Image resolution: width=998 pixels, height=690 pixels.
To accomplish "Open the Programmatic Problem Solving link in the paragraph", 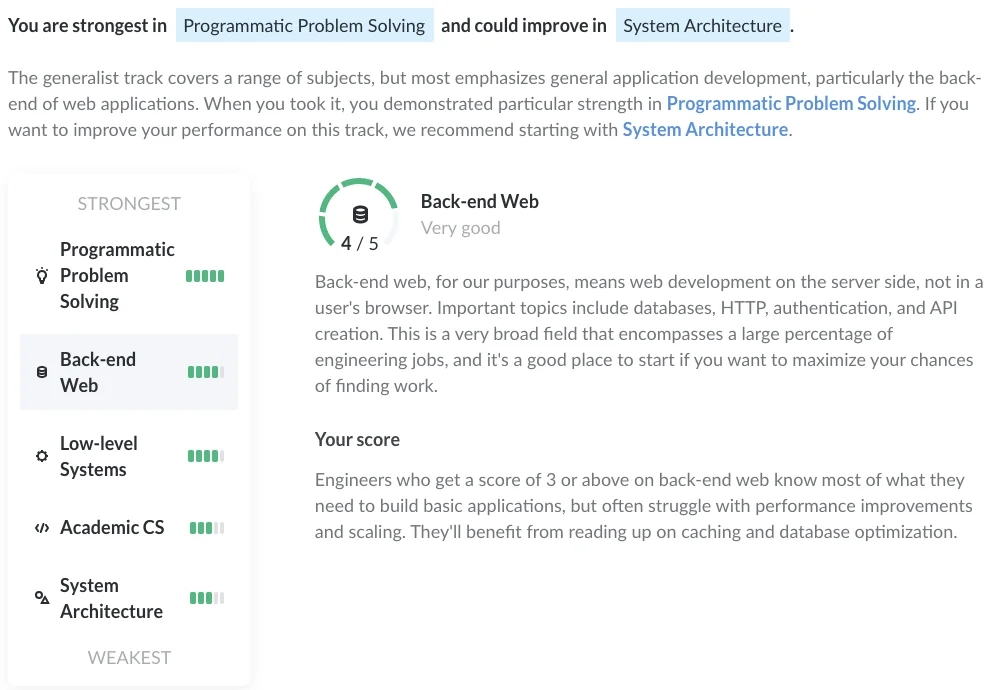I will point(791,103).
